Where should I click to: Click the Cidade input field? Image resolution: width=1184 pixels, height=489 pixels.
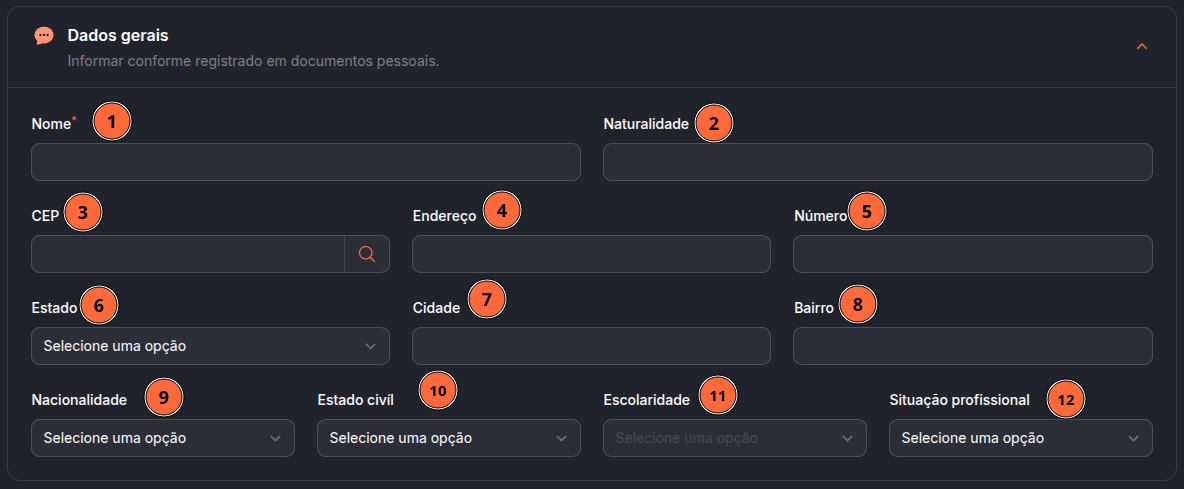(591, 346)
